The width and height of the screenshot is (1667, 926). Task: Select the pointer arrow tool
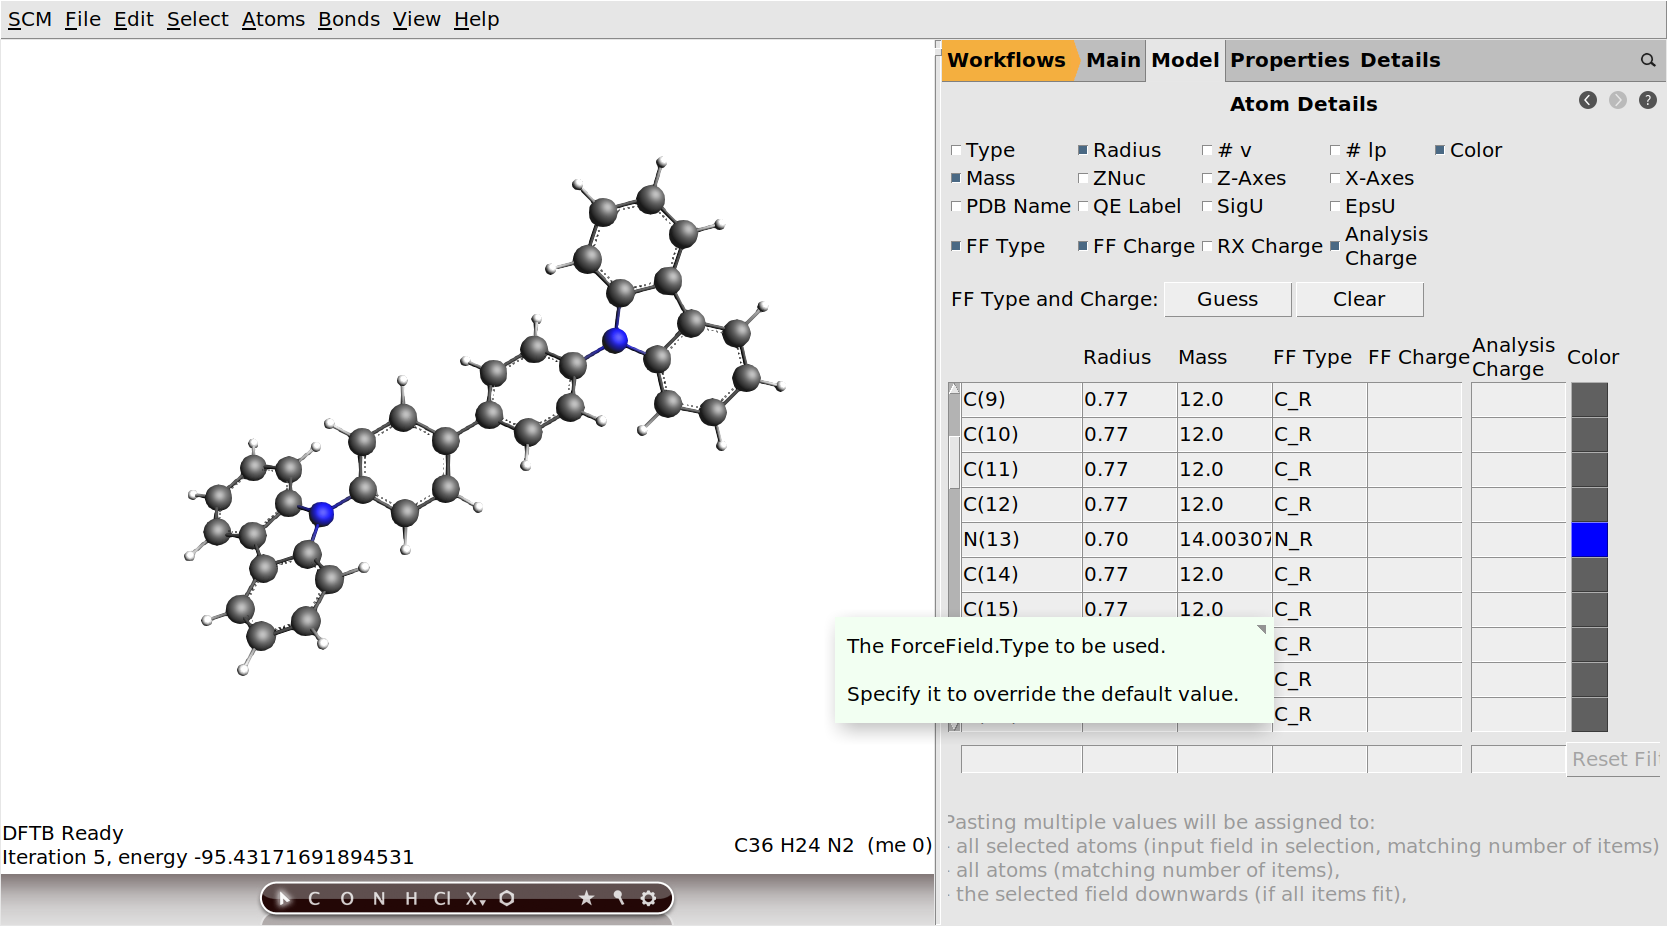tap(284, 898)
